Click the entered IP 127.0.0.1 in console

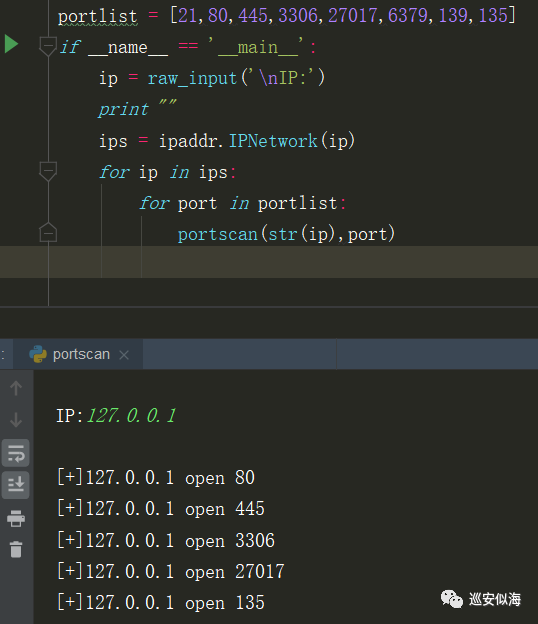131,416
